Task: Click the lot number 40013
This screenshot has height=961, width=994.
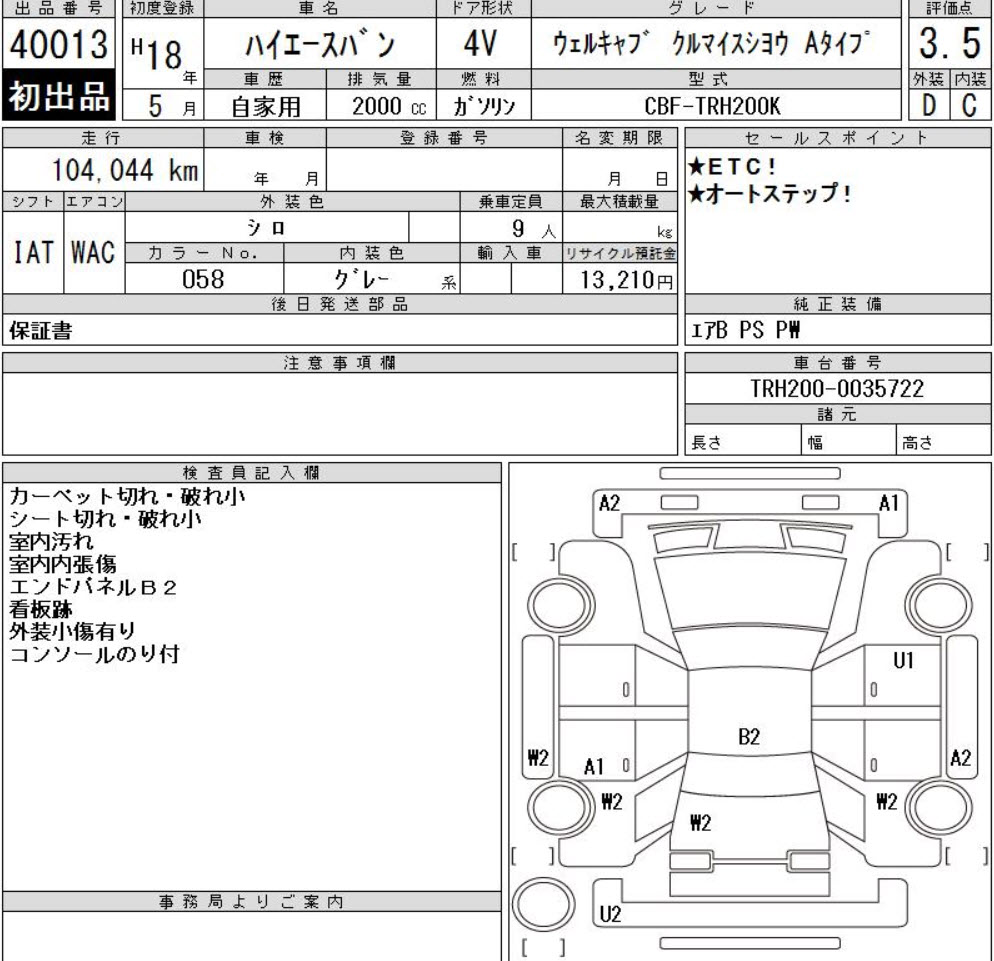Action: click(x=60, y=46)
